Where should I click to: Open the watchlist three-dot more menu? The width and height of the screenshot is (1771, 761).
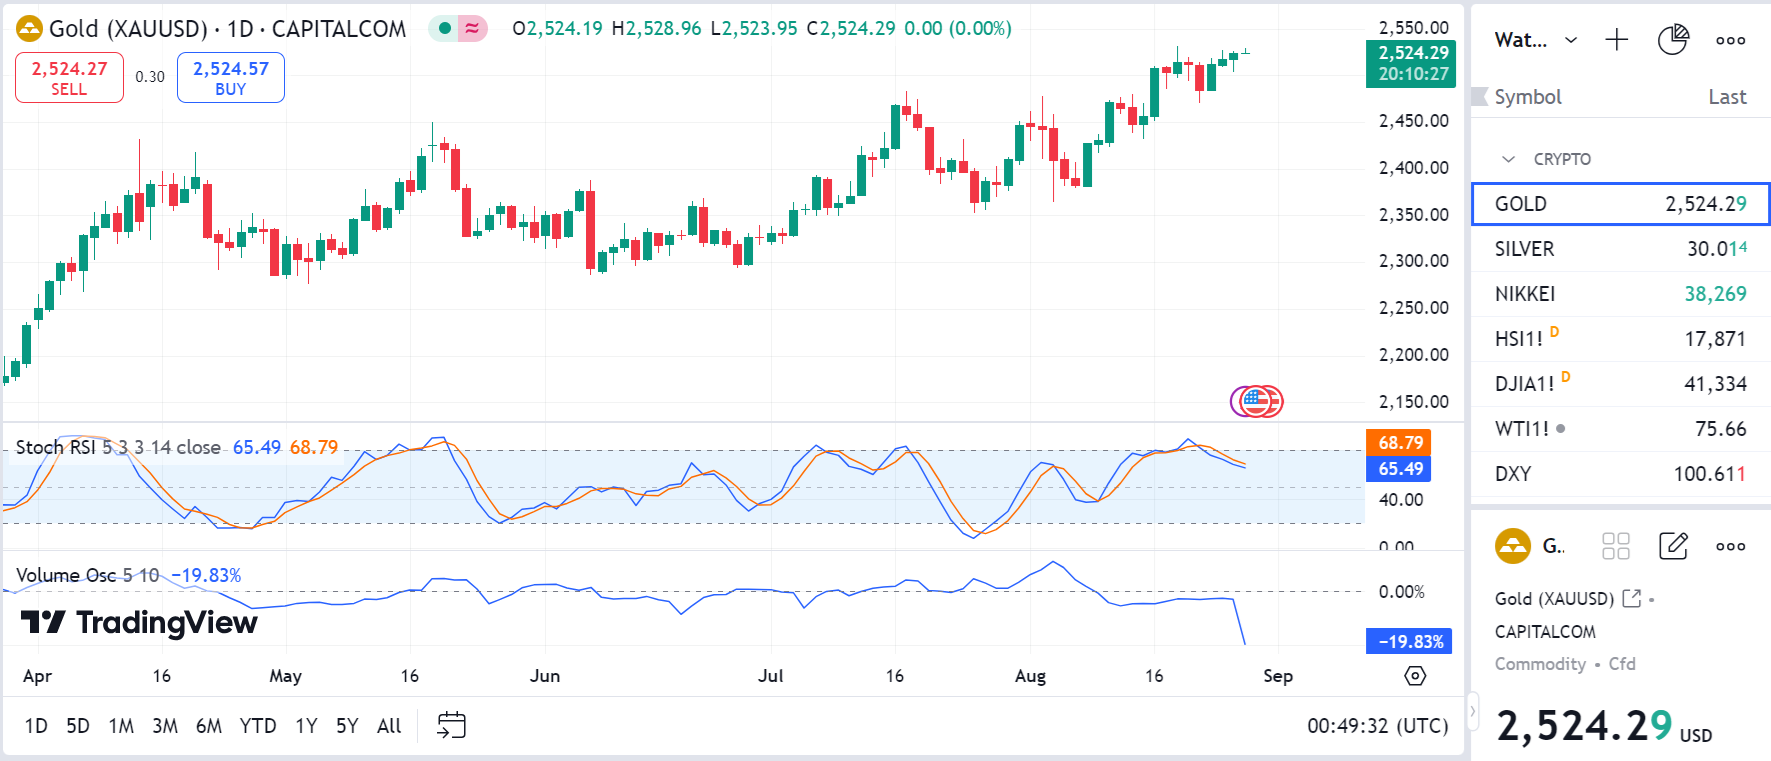[x=1730, y=40]
